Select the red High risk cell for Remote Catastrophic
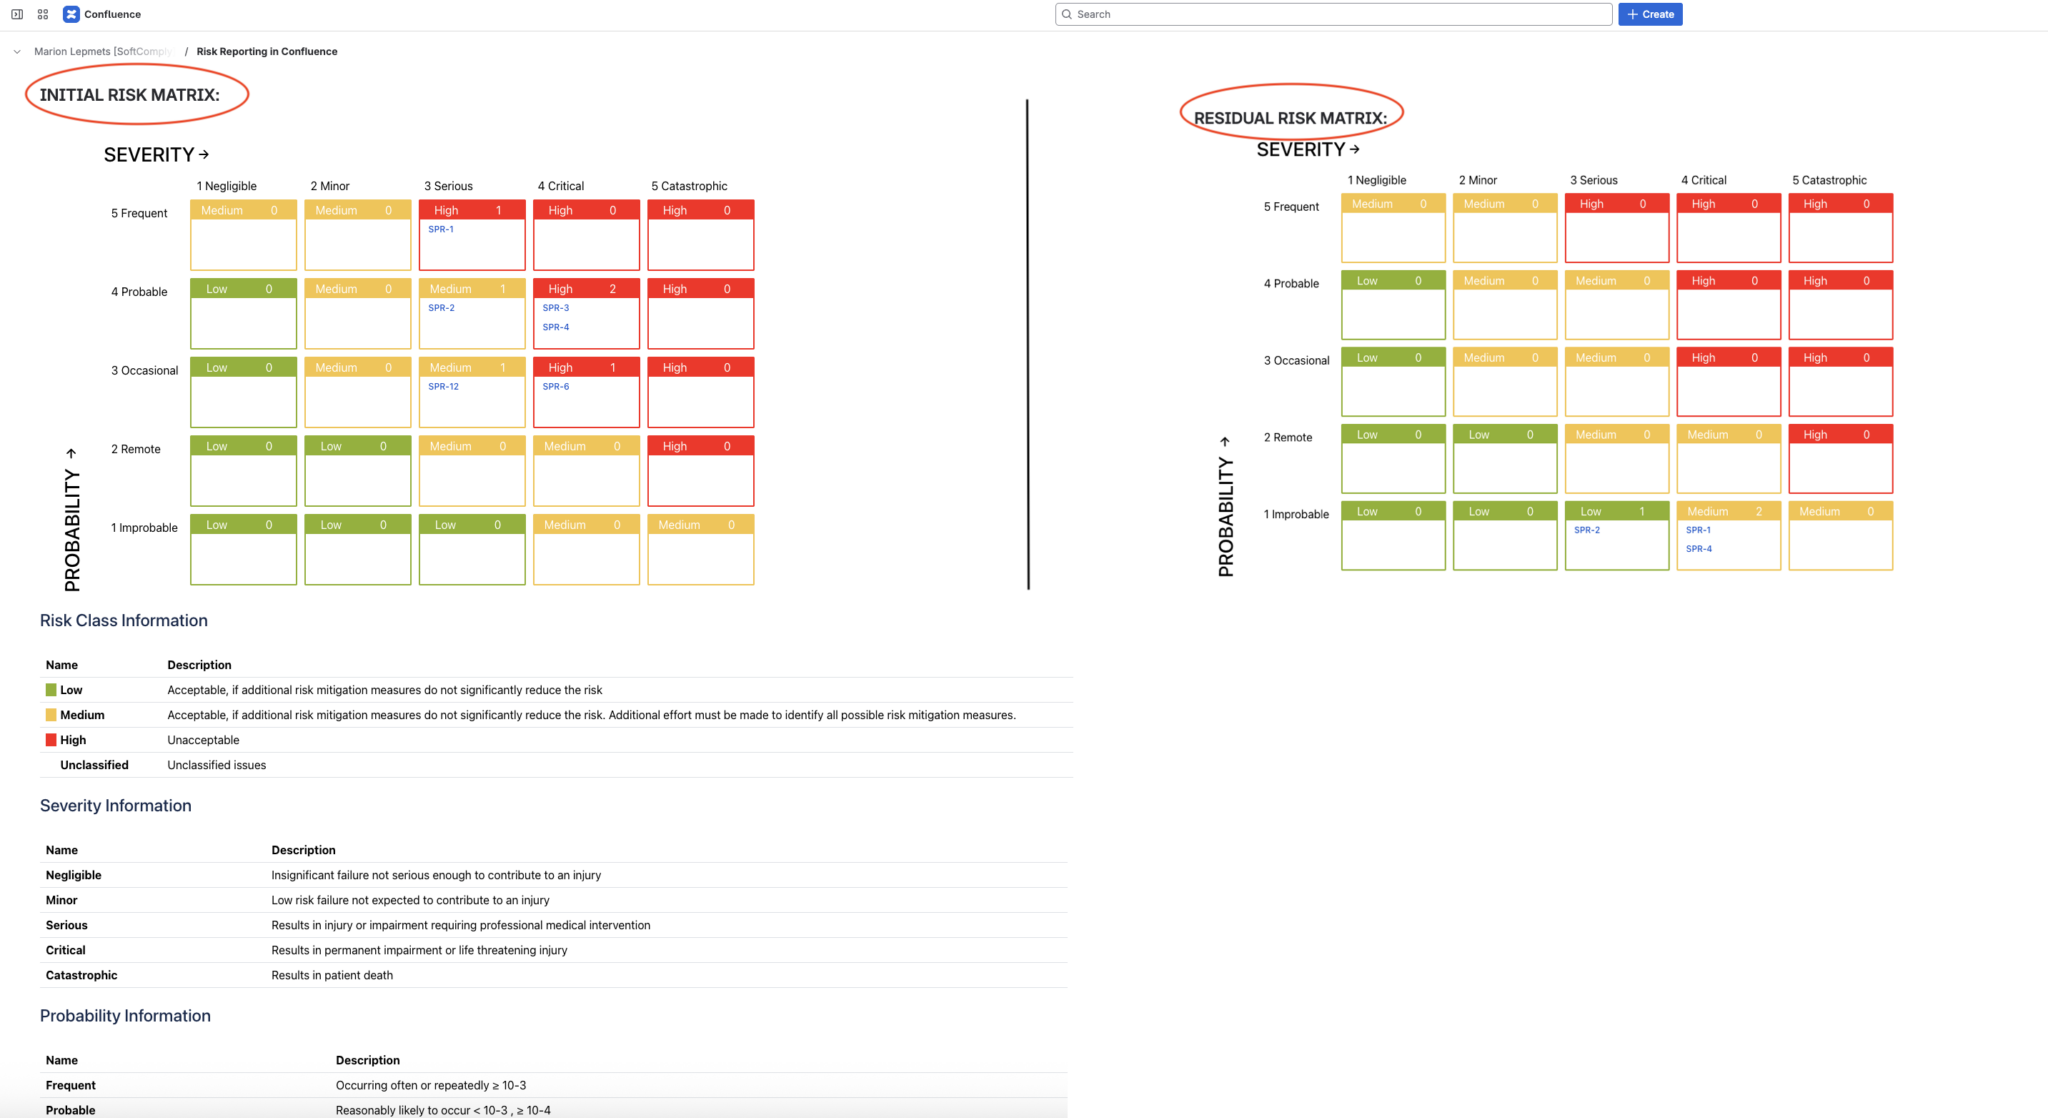 point(700,470)
